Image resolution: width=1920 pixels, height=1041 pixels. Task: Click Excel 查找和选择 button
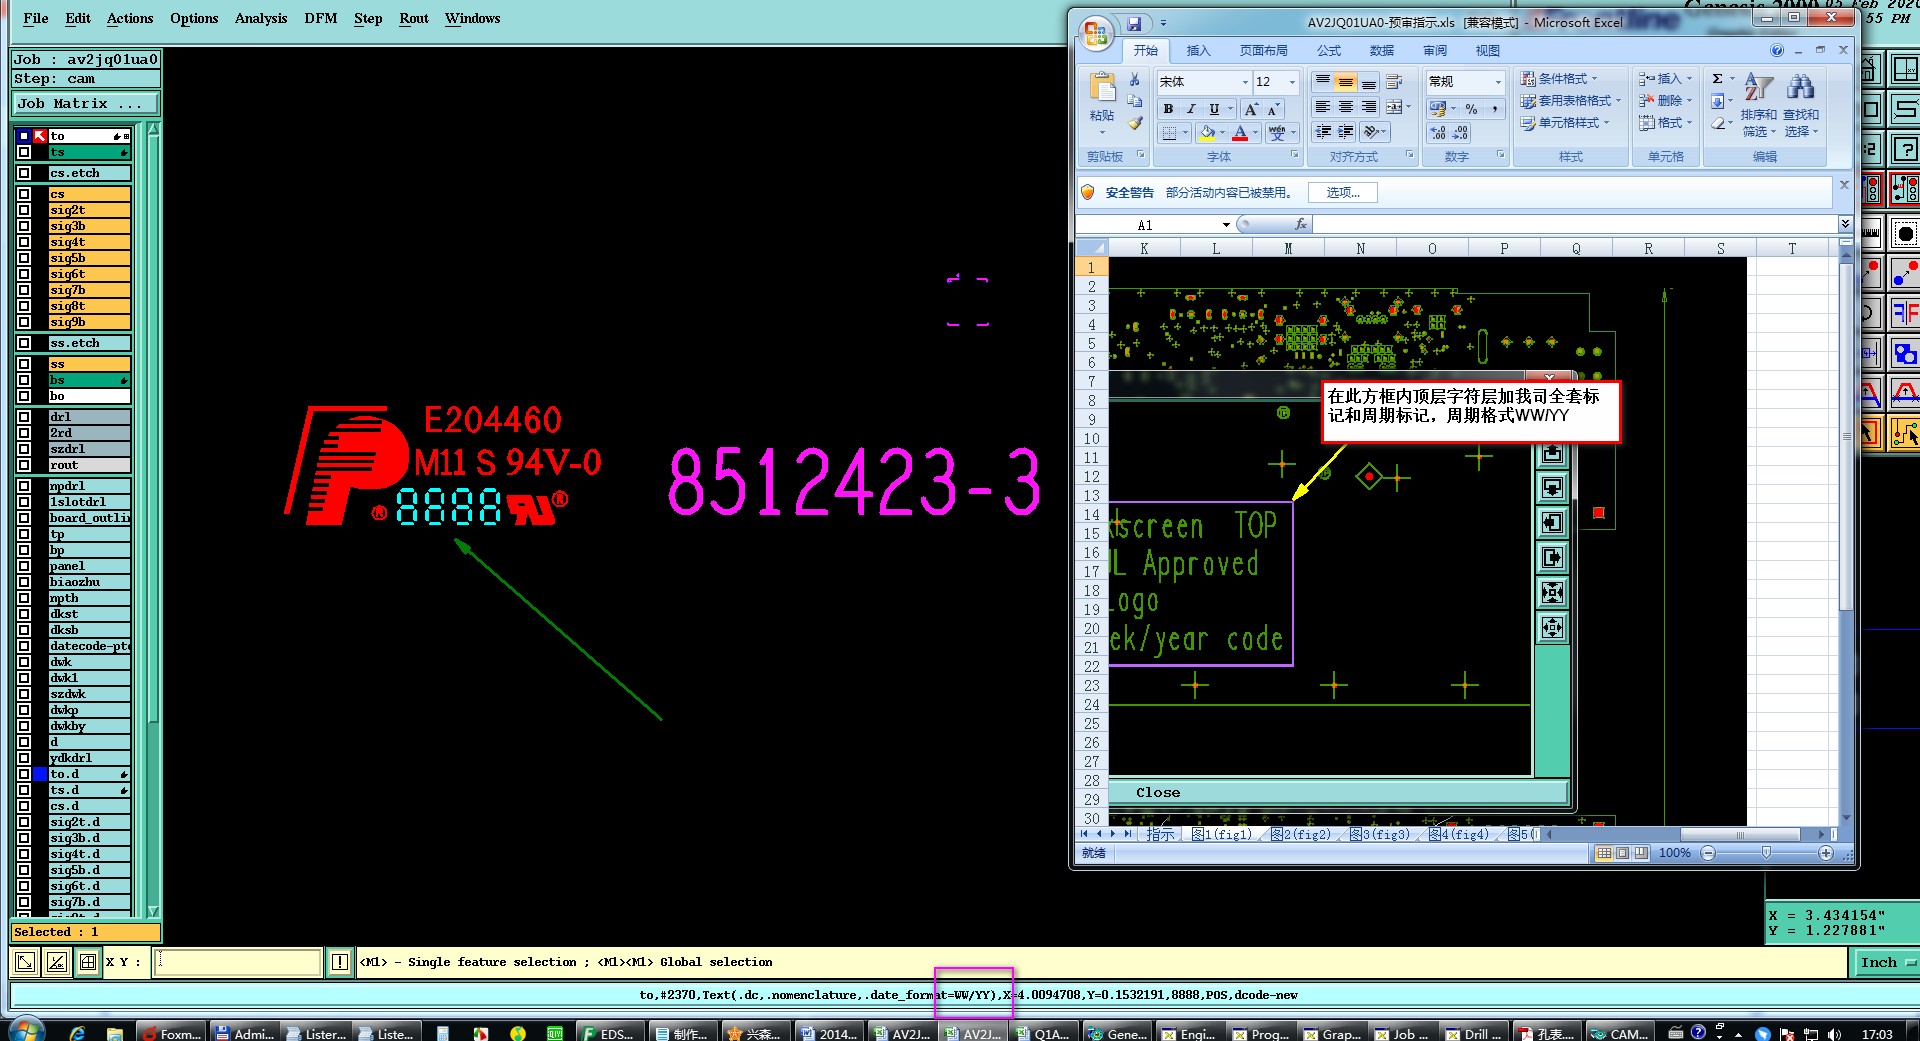[1801, 104]
